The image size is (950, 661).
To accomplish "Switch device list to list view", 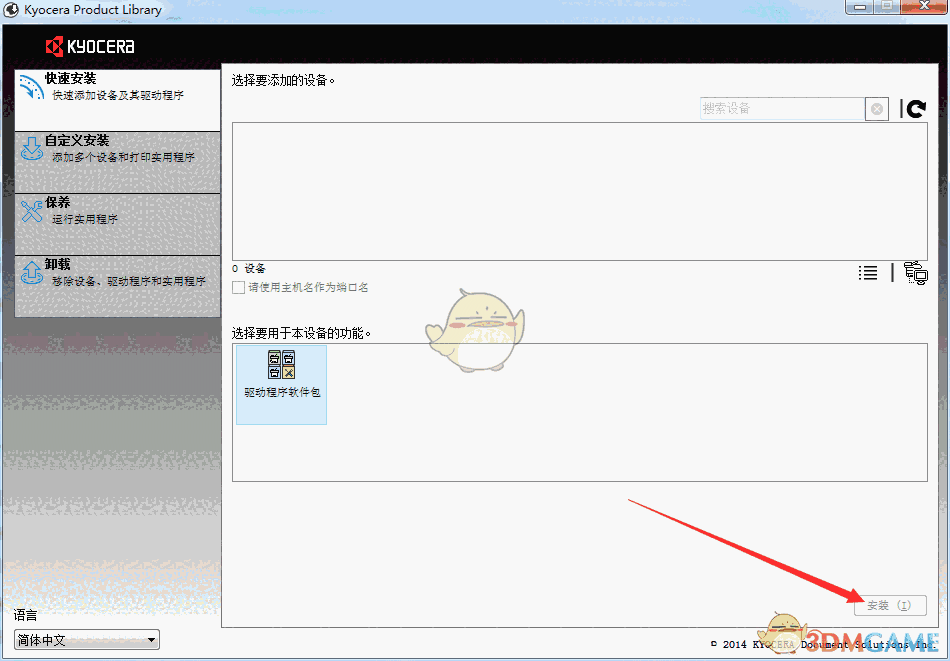I will 868,273.
